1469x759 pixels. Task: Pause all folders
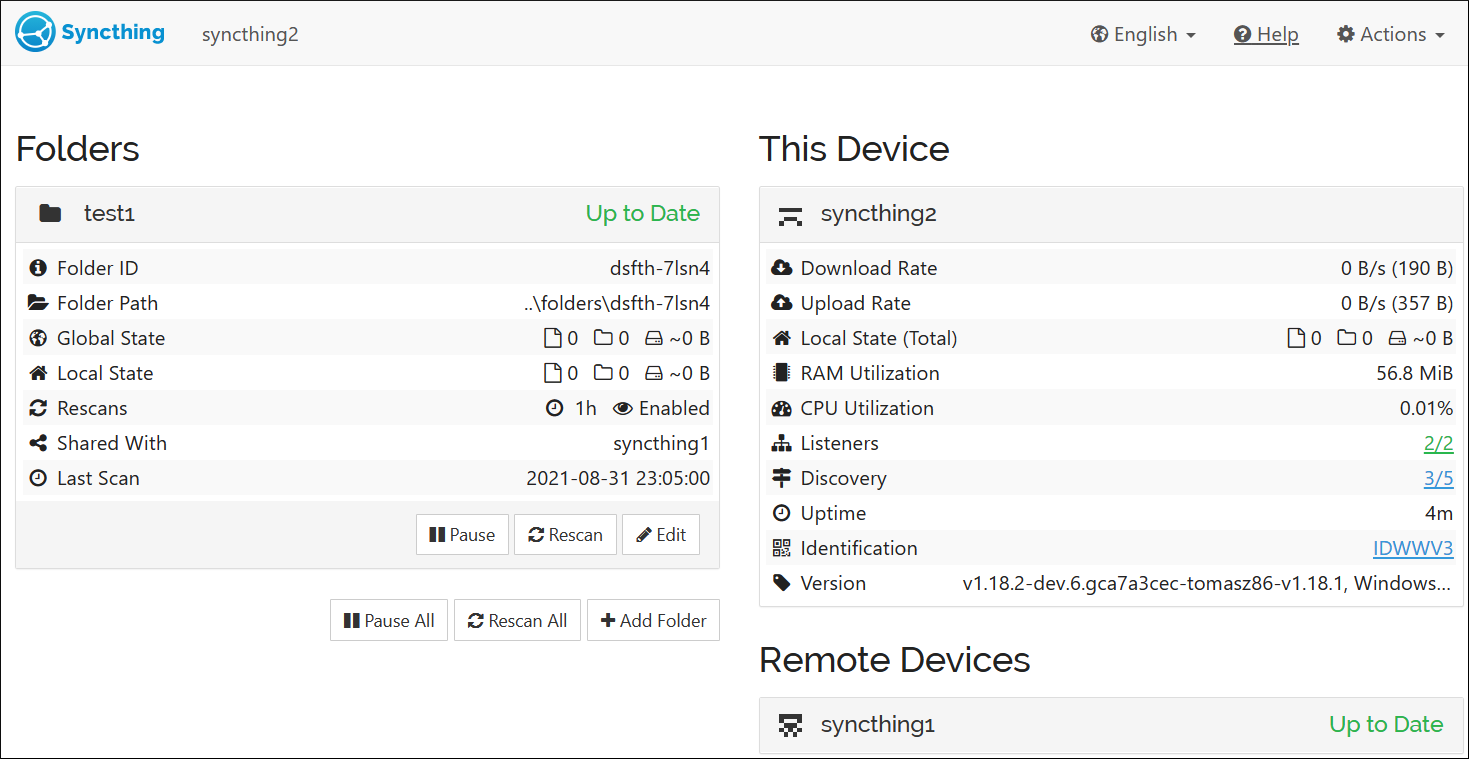389,620
